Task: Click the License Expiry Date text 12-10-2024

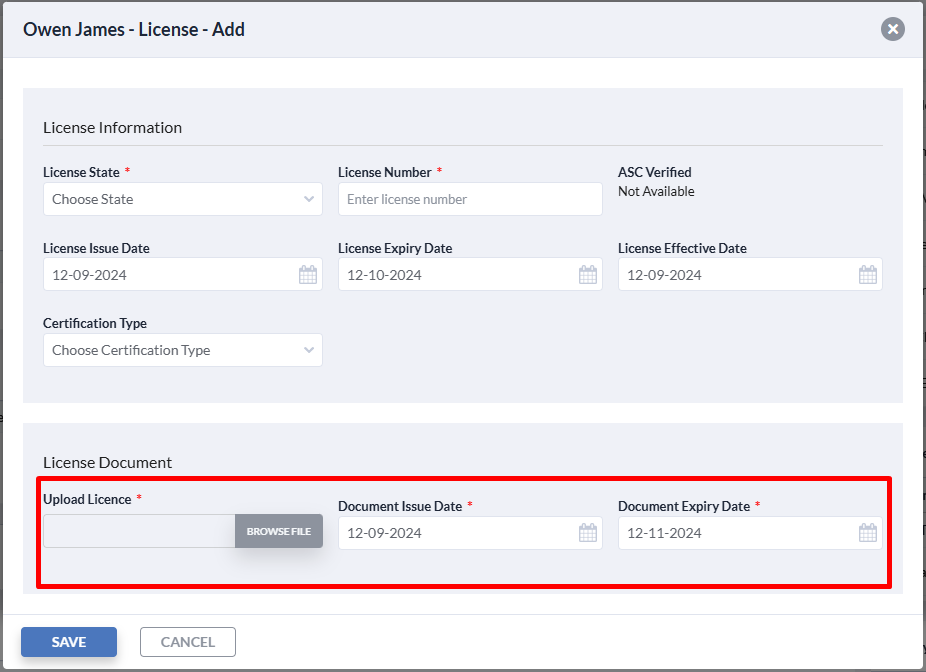Action: pos(384,275)
